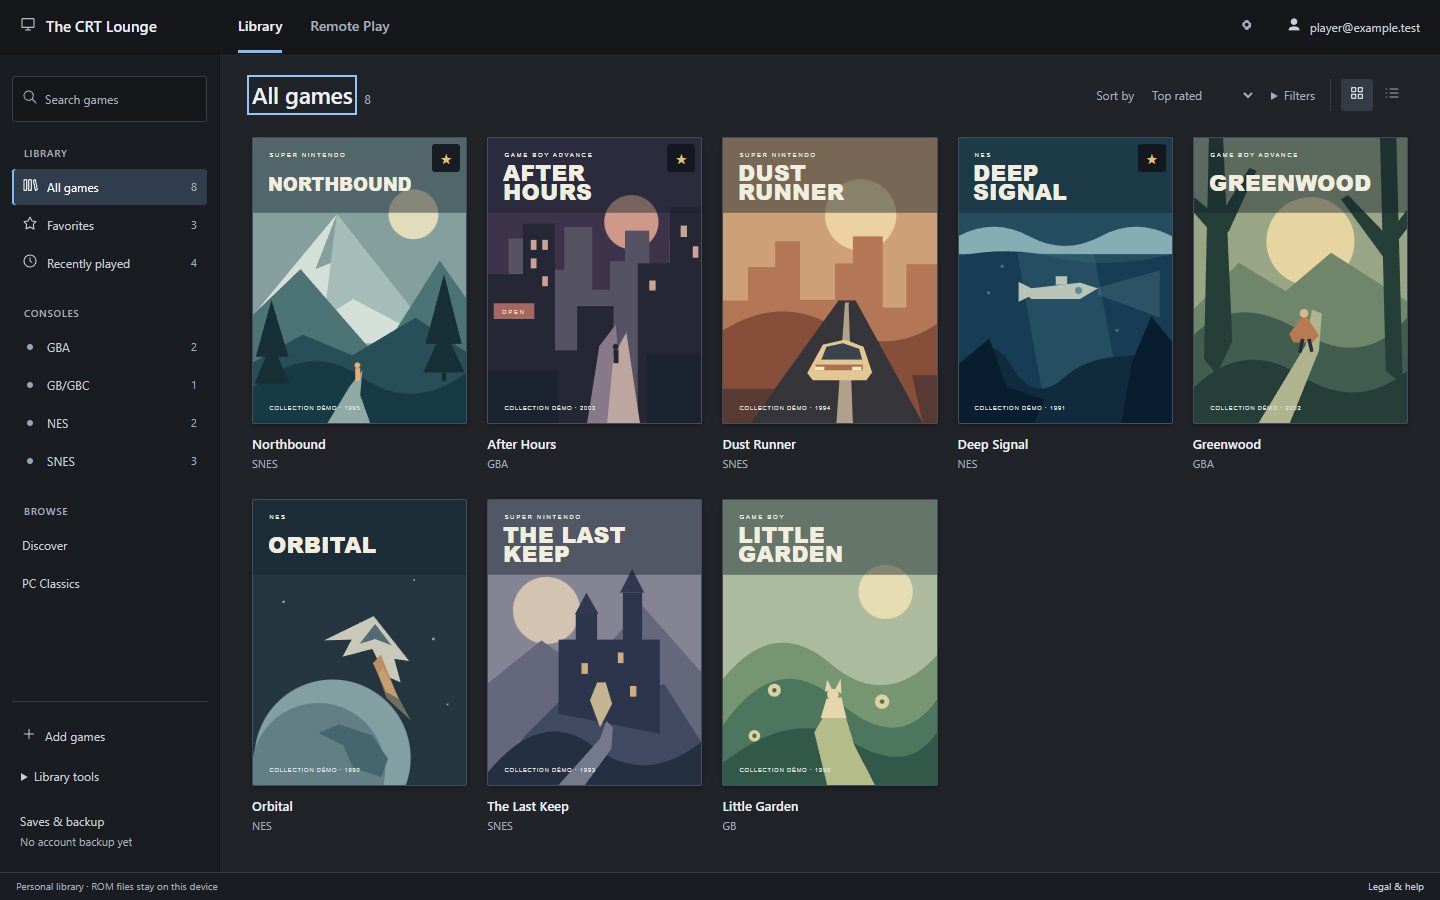
Task: Toggle favorite star on After Hours cover
Action: (x=681, y=159)
